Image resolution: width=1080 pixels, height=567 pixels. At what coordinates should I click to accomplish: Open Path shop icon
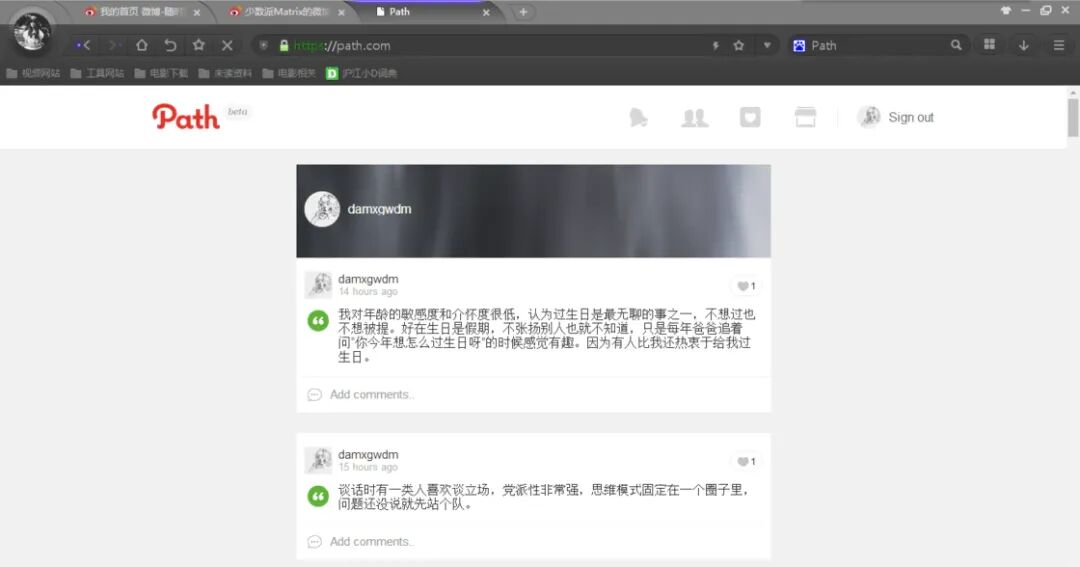(x=805, y=117)
